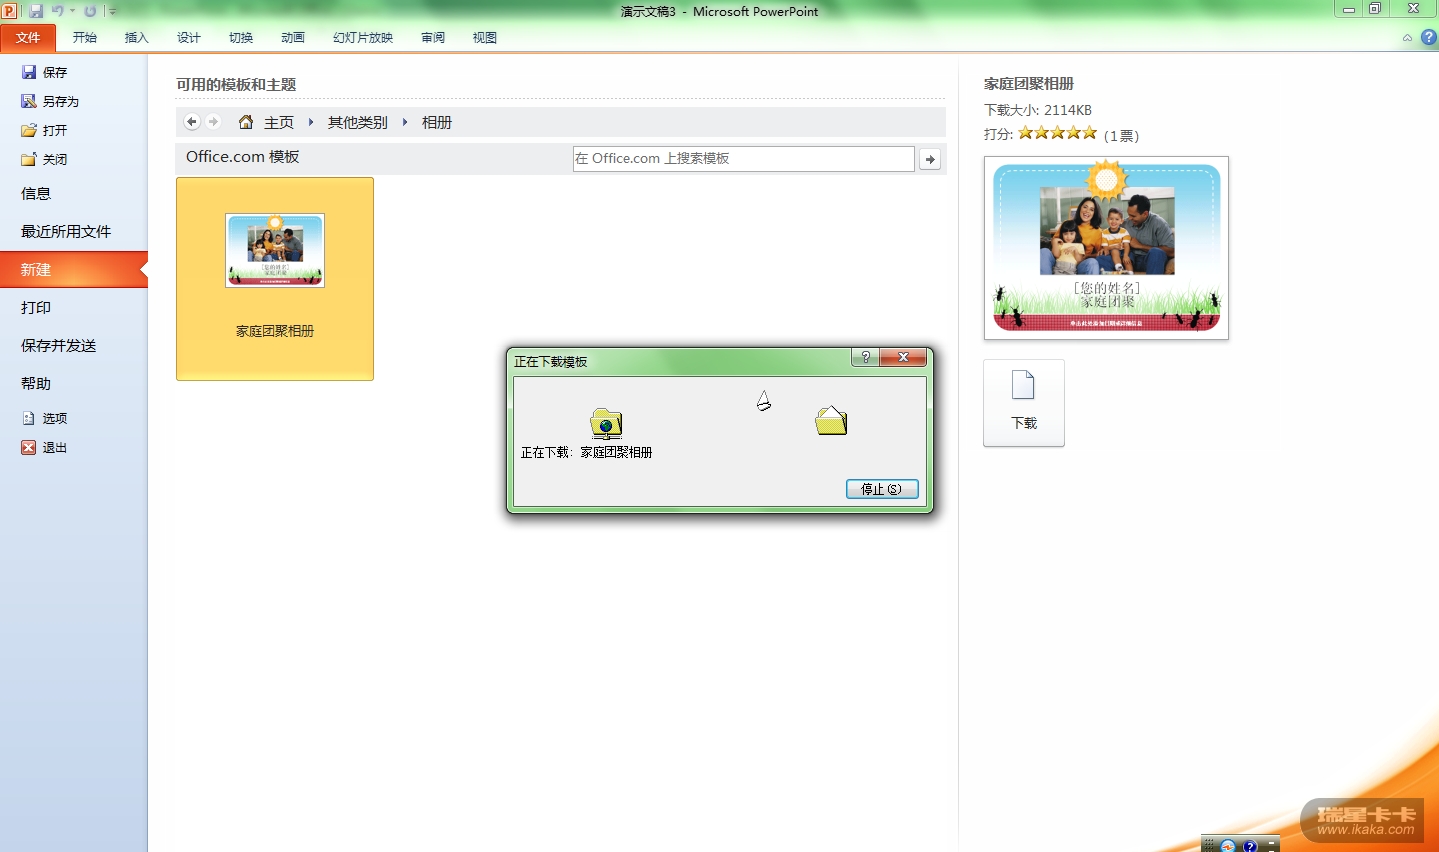Switch to the 幻灯片放映 ribbon tab
The height and width of the screenshot is (852, 1439).
(x=363, y=38)
